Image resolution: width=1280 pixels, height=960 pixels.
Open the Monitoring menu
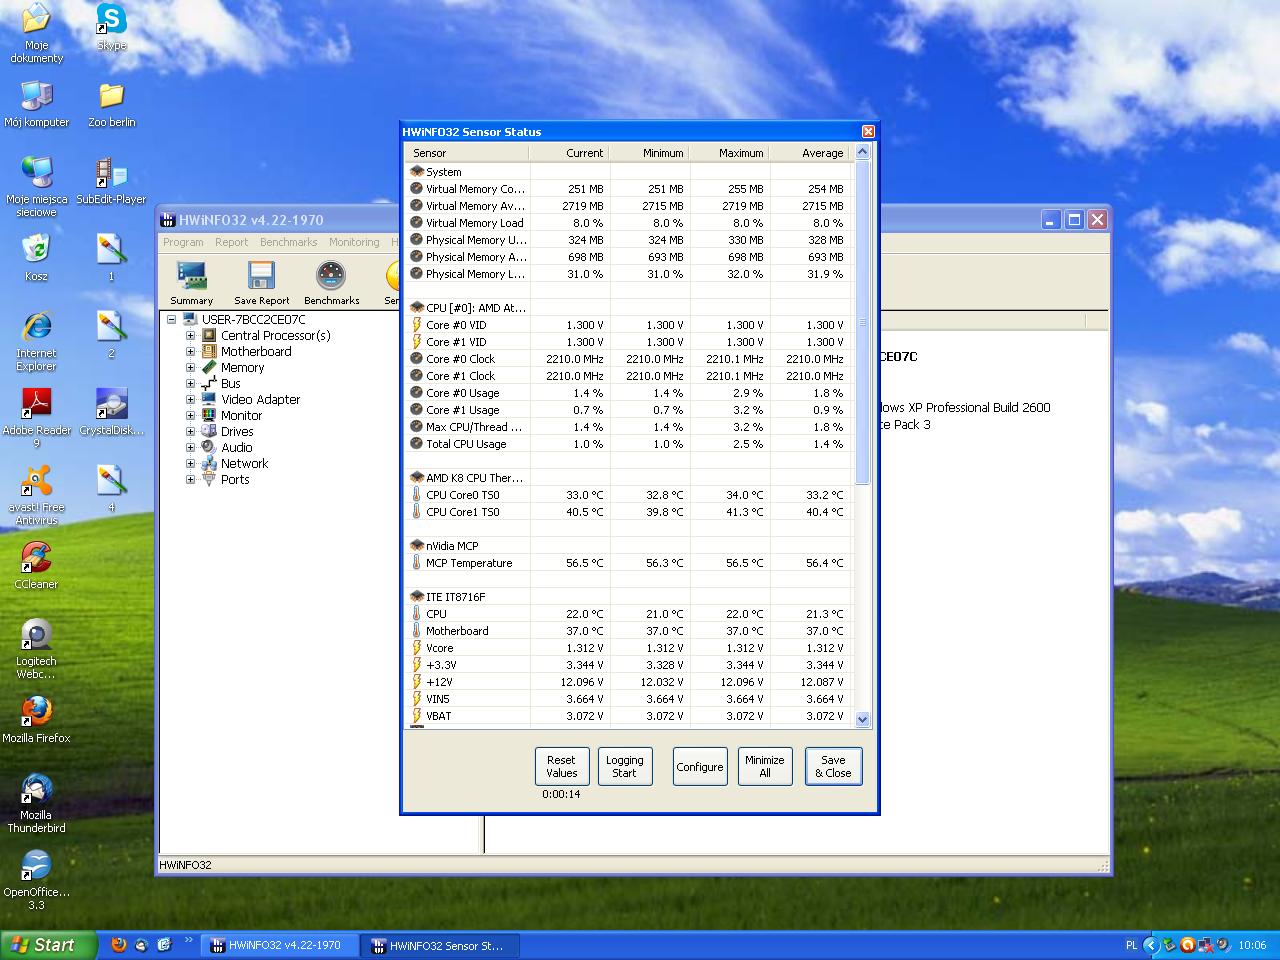coord(354,242)
